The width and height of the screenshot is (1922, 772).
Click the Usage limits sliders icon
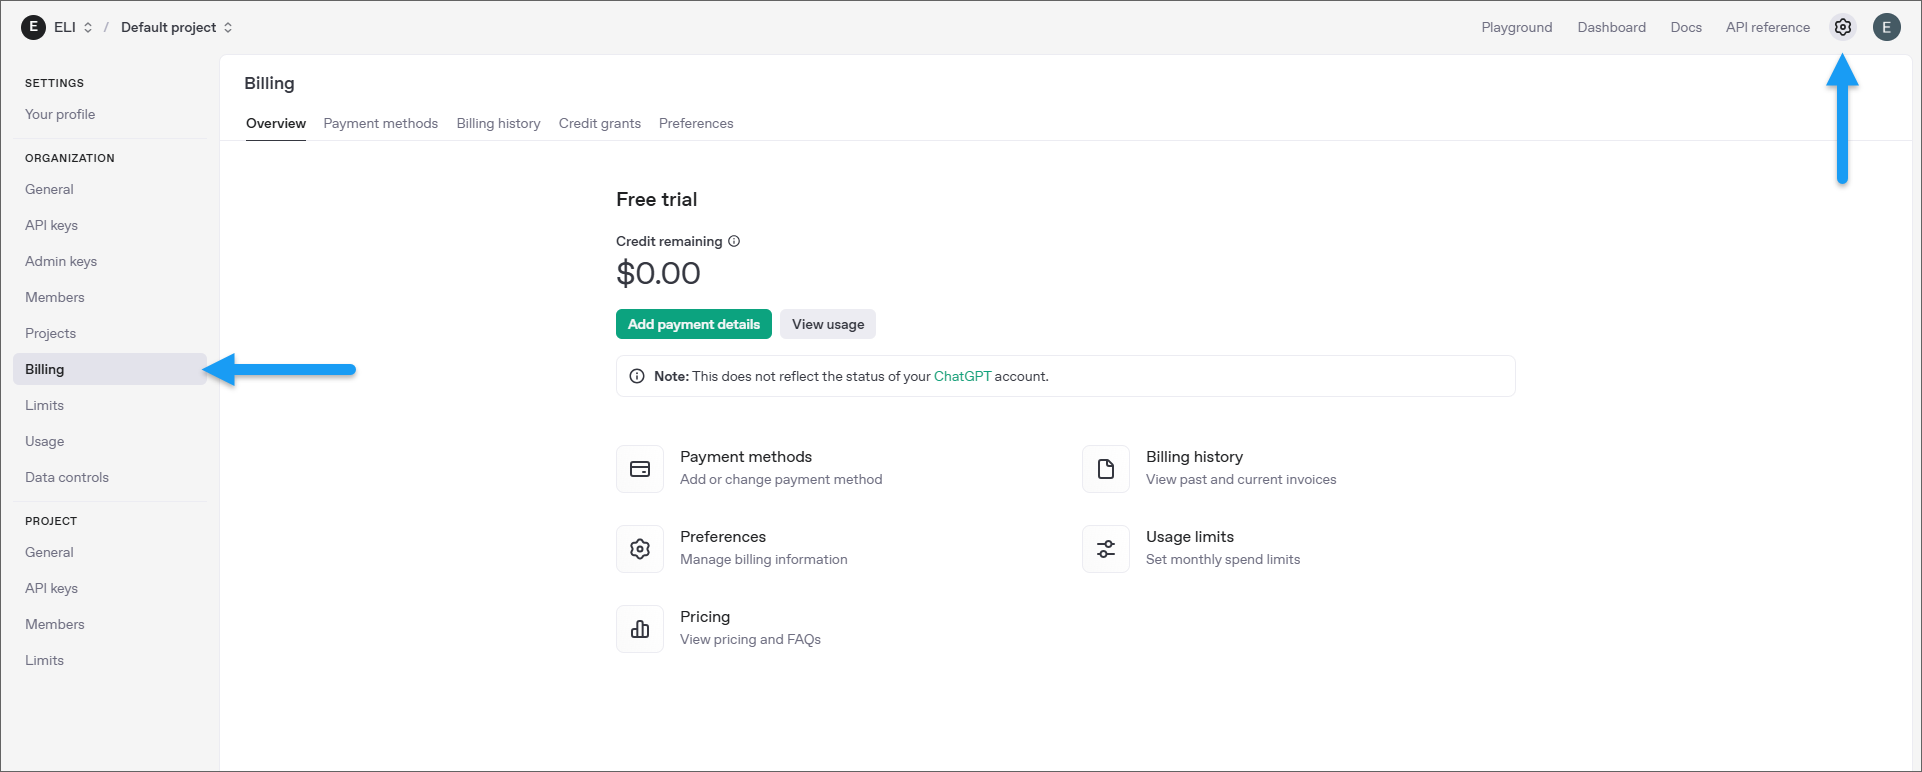pos(1105,549)
